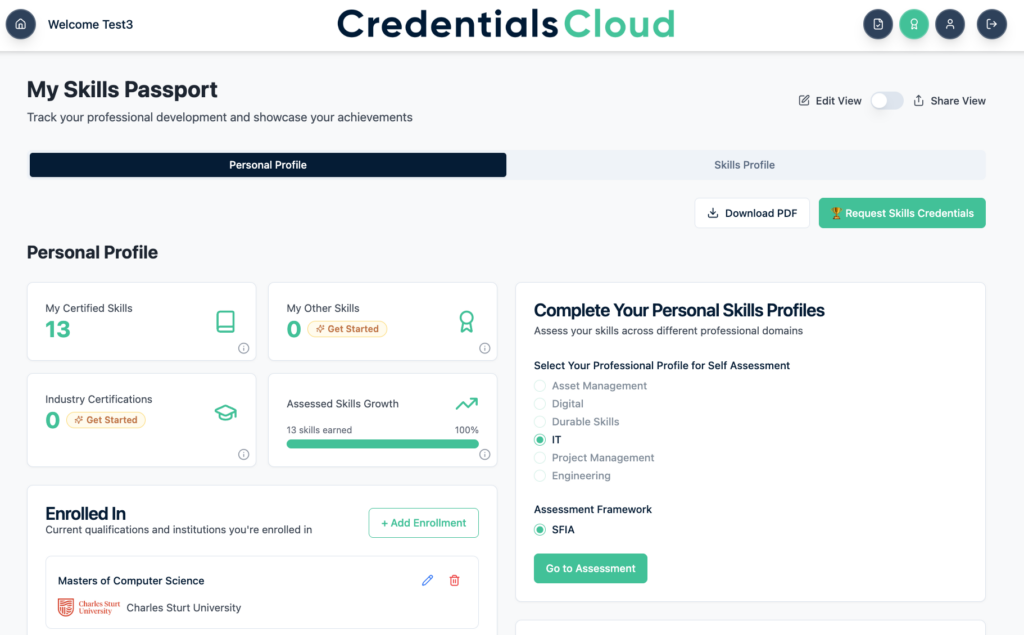Open the document icon in top bar
The image size is (1024, 635).
878,24
